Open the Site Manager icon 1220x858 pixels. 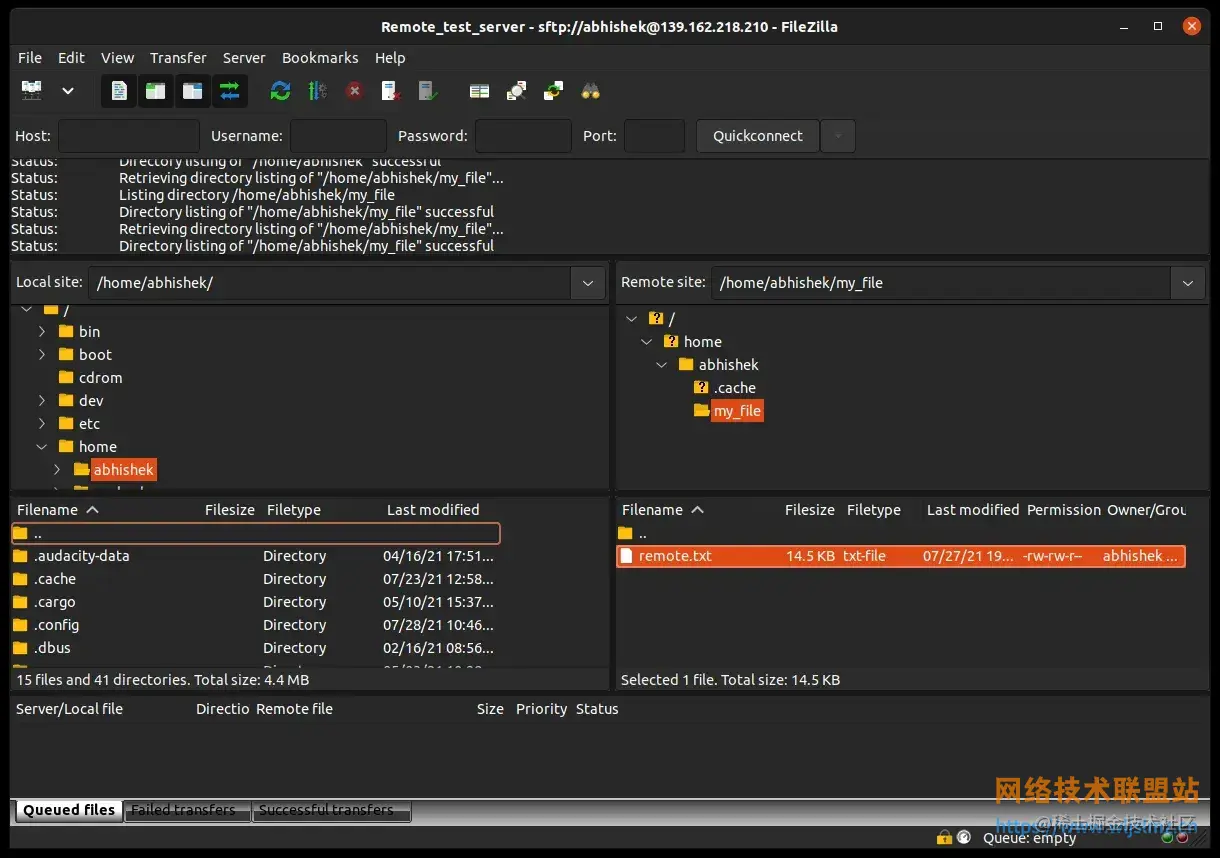[x=32, y=91]
